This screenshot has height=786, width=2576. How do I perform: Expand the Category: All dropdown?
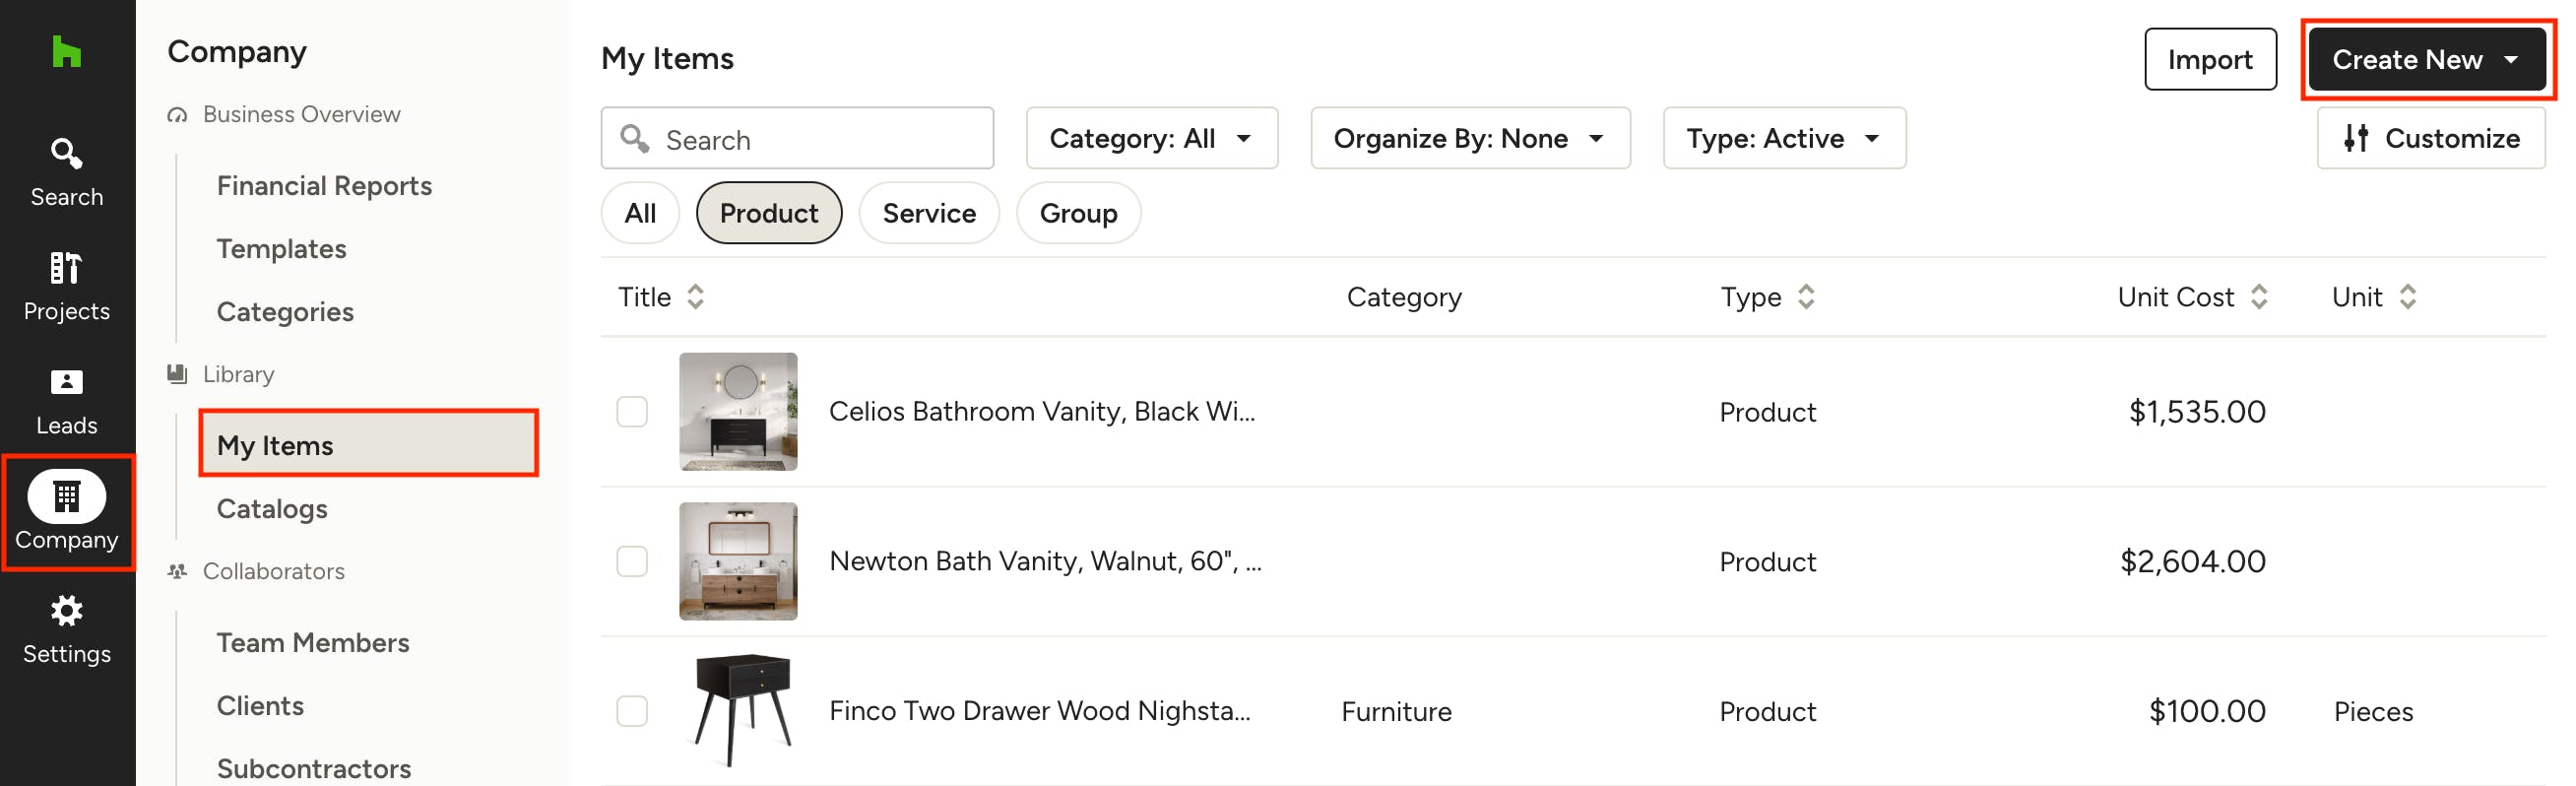pyautogui.click(x=1151, y=139)
